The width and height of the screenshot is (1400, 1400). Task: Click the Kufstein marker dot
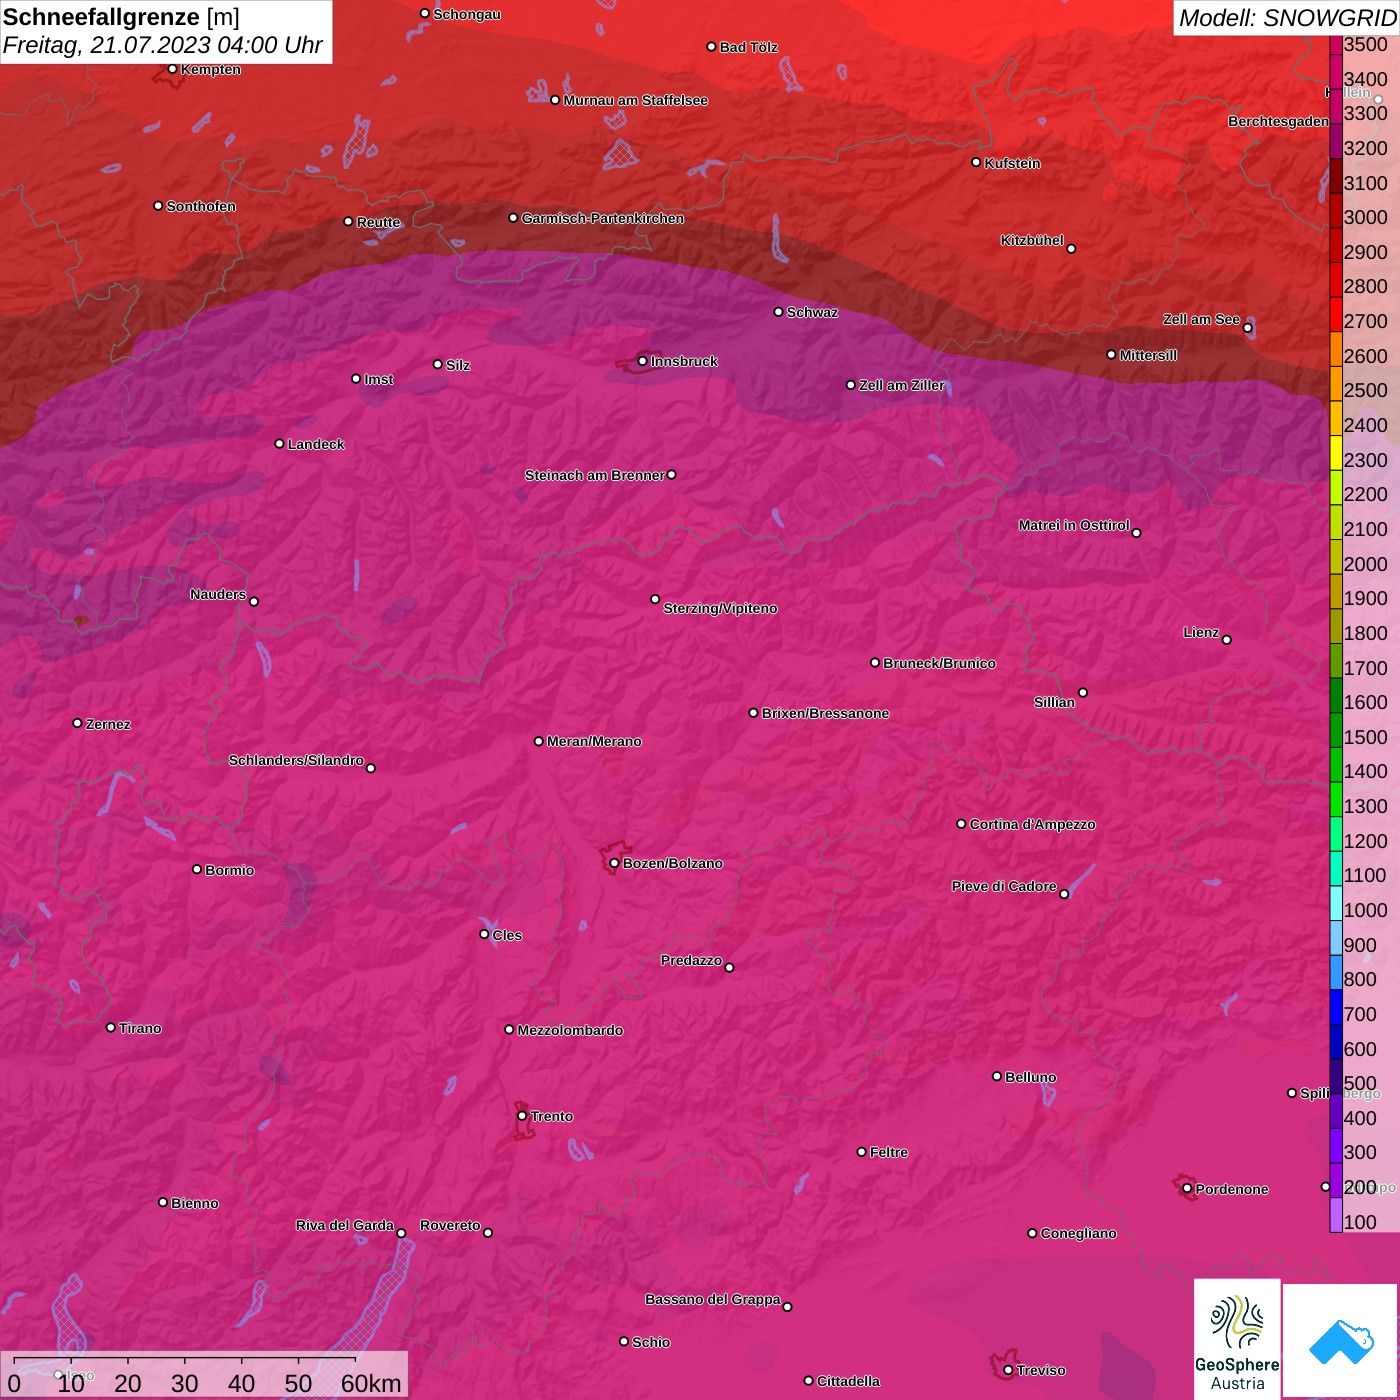pyautogui.click(x=977, y=162)
